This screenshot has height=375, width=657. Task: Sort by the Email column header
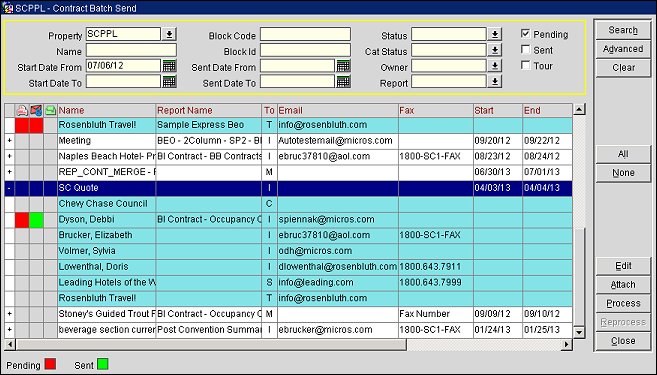[x=338, y=111]
